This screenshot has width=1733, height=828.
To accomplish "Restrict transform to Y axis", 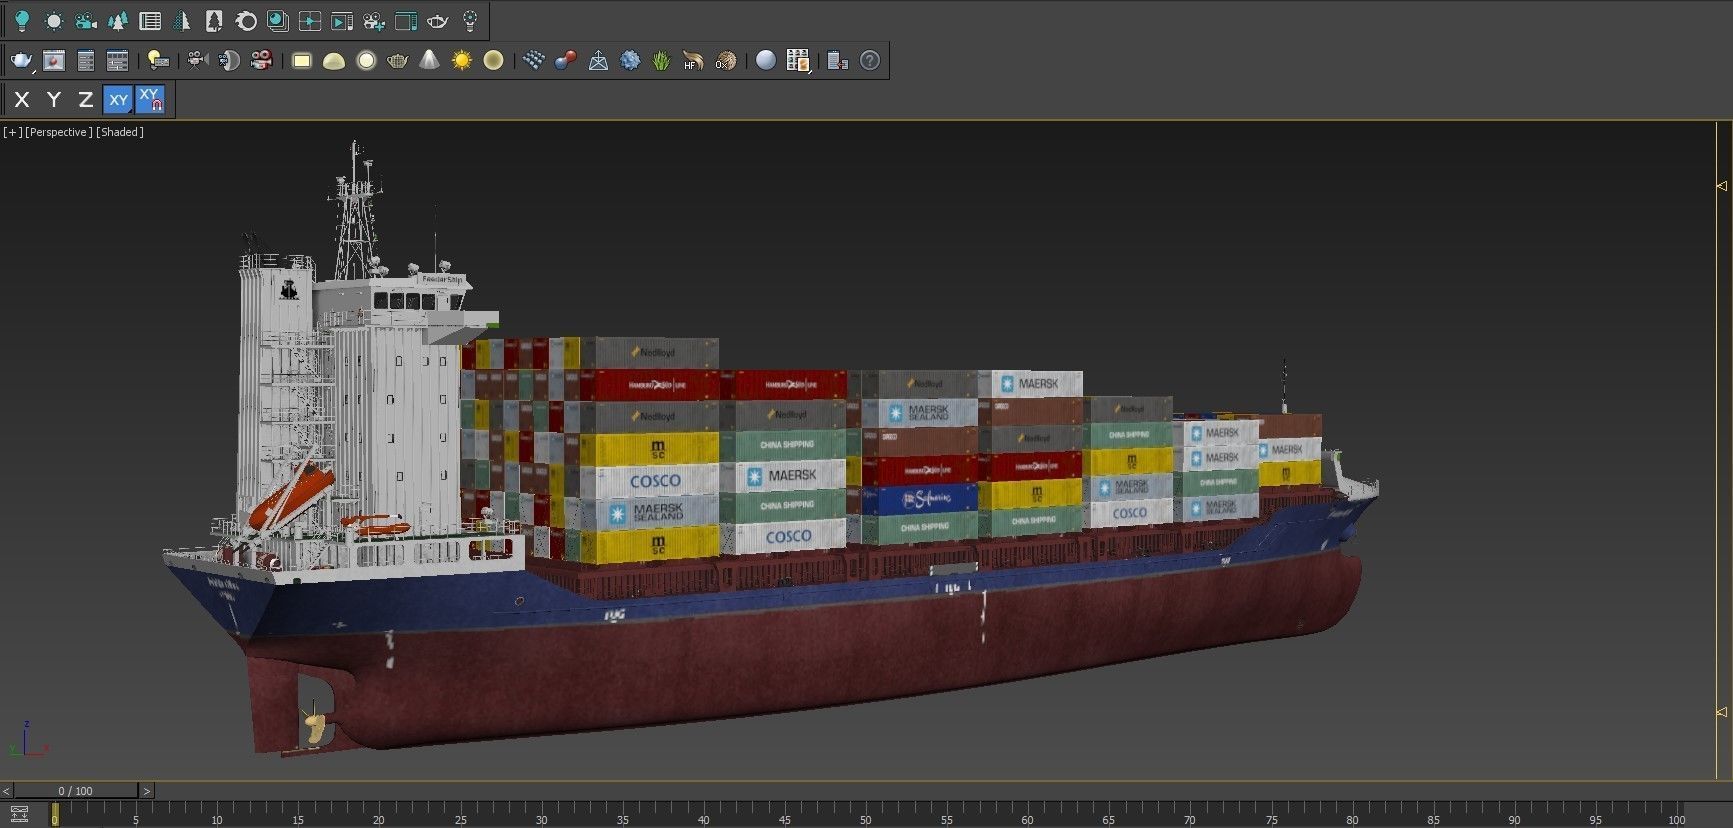I will 54,99.
